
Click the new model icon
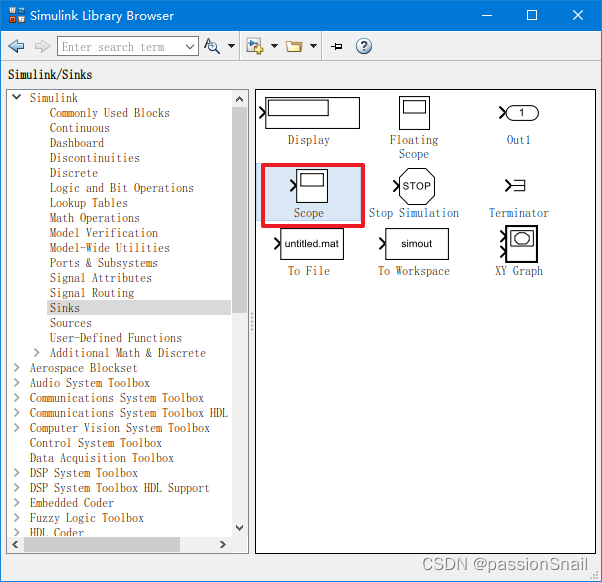point(255,46)
